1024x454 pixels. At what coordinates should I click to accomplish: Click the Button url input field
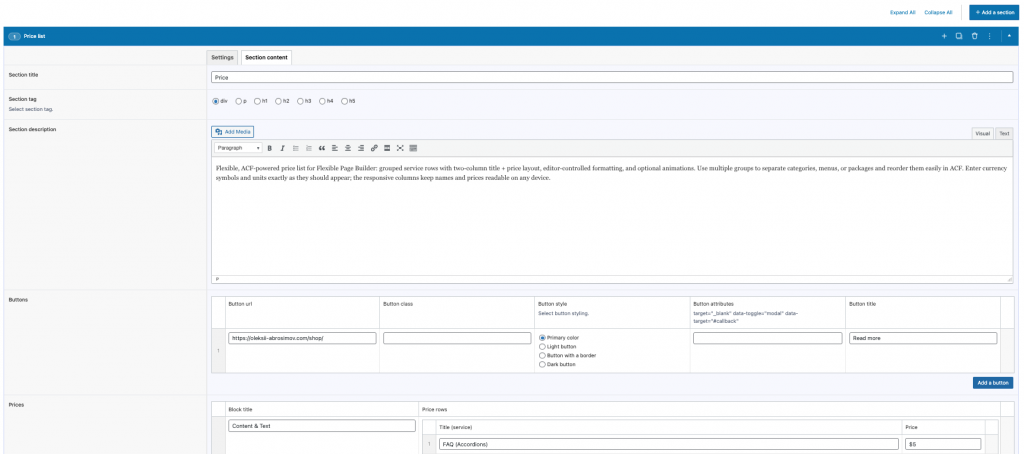(302, 338)
